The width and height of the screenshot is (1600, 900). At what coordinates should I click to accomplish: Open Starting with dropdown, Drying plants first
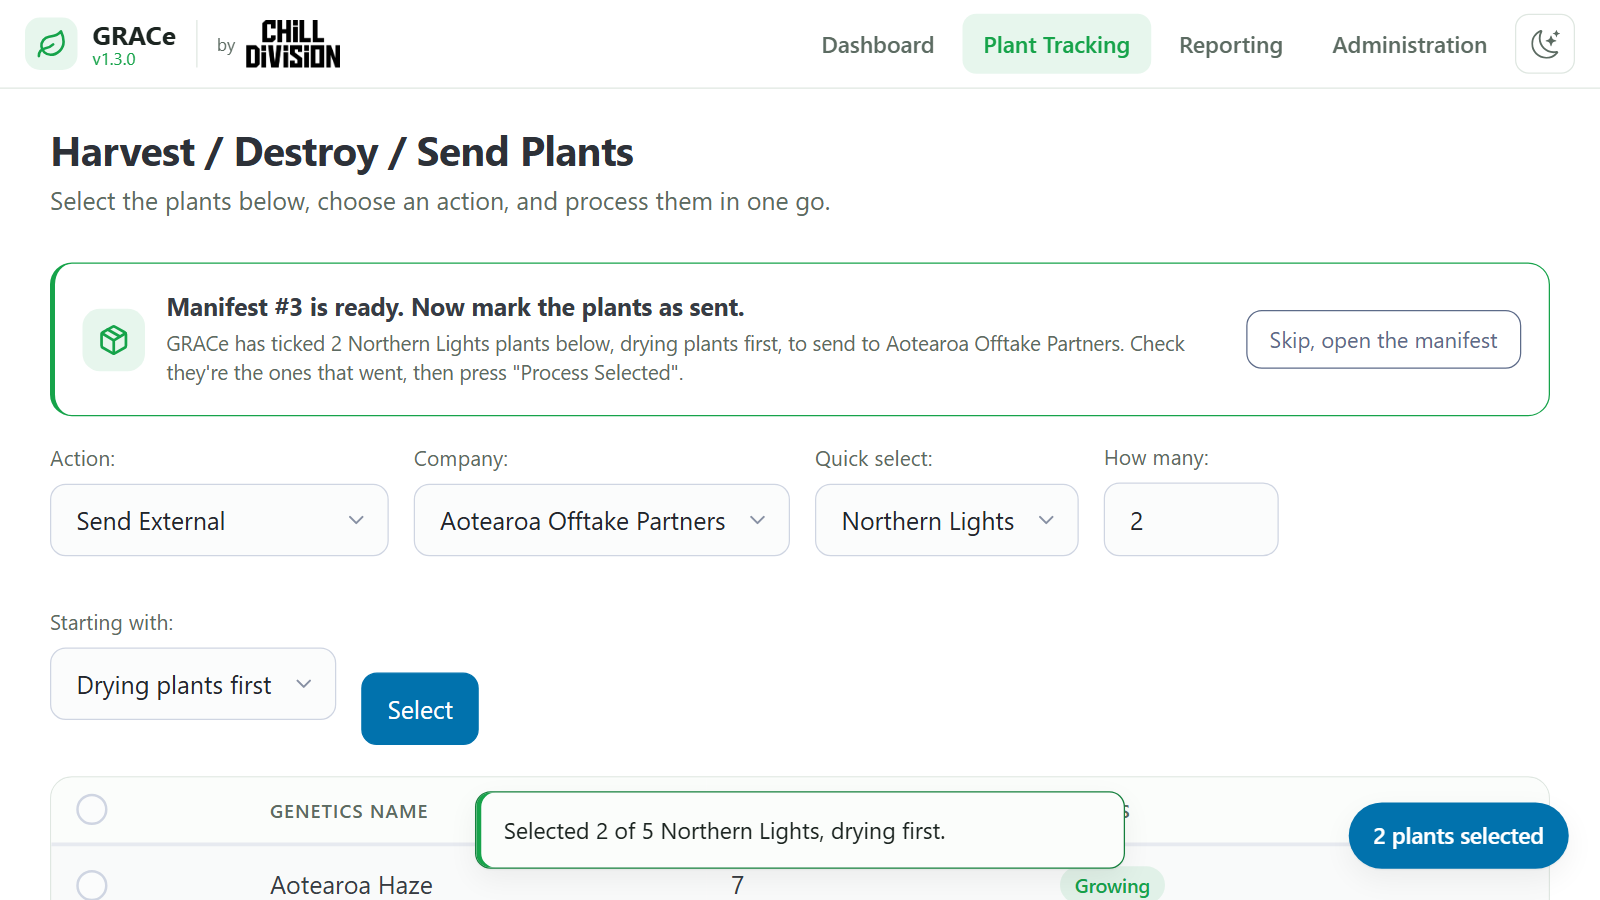click(x=193, y=684)
